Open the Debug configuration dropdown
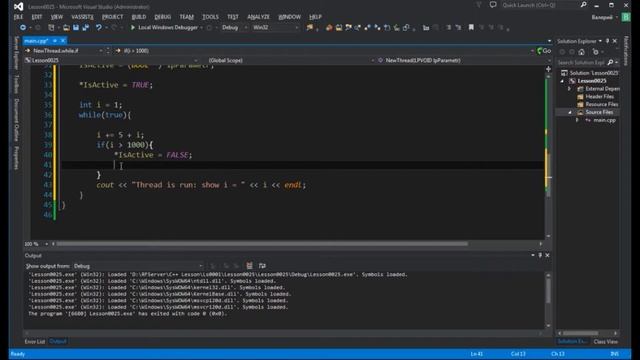Screen dimensions: 640x360 coord(234,27)
